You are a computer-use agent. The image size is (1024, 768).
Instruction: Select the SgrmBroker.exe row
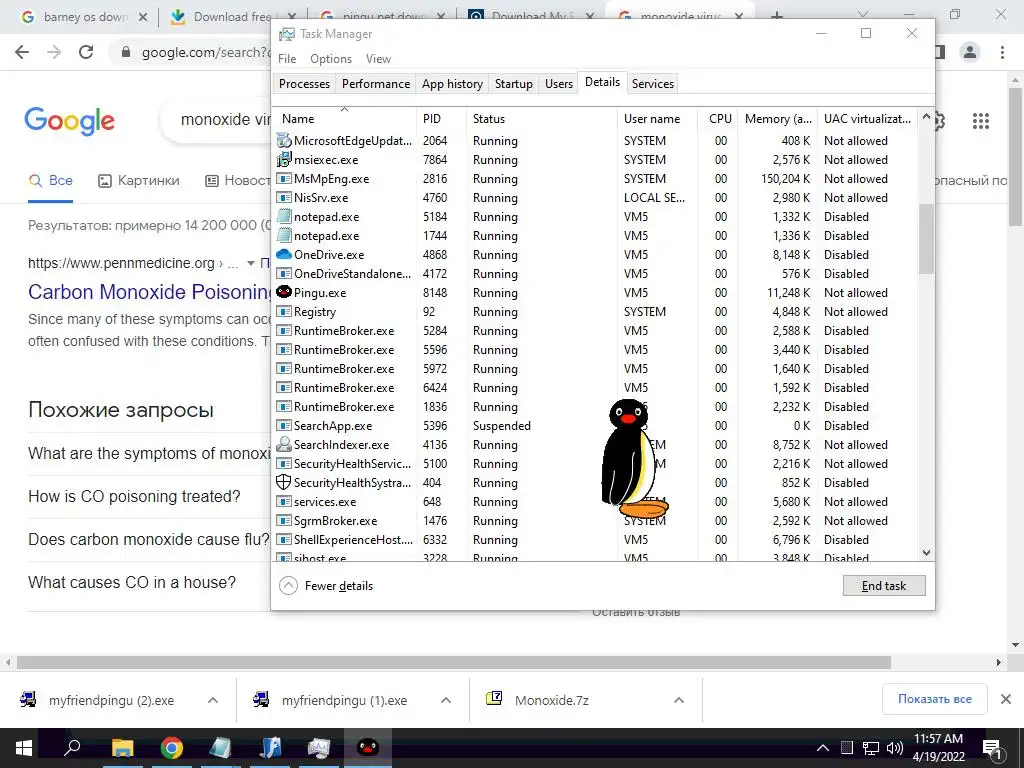(x=596, y=520)
